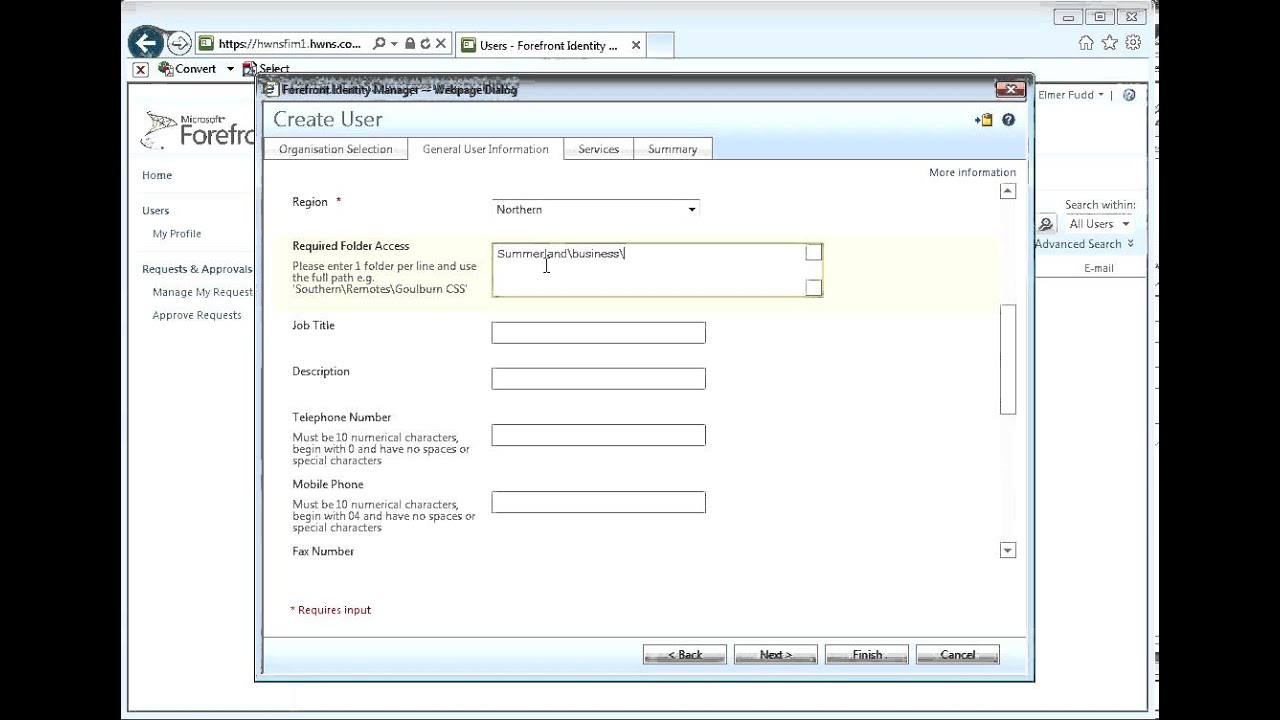The width and height of the screenshot is (1280, 720).
Task: Click the Description input field
Action: click(598, 379)
